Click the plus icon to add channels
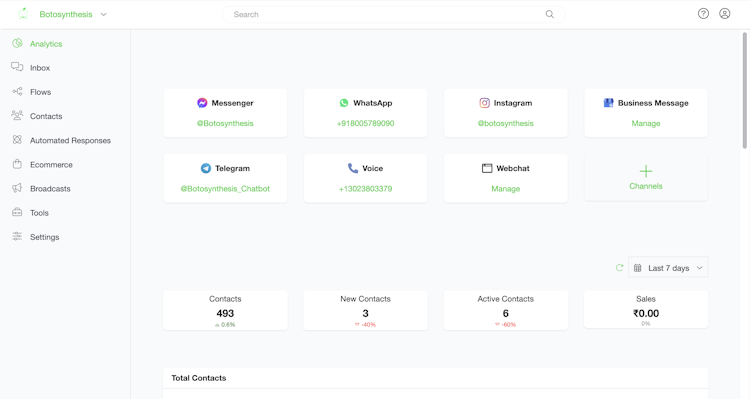This screenshot has width=750, height=399. click(x=646, y=171)
